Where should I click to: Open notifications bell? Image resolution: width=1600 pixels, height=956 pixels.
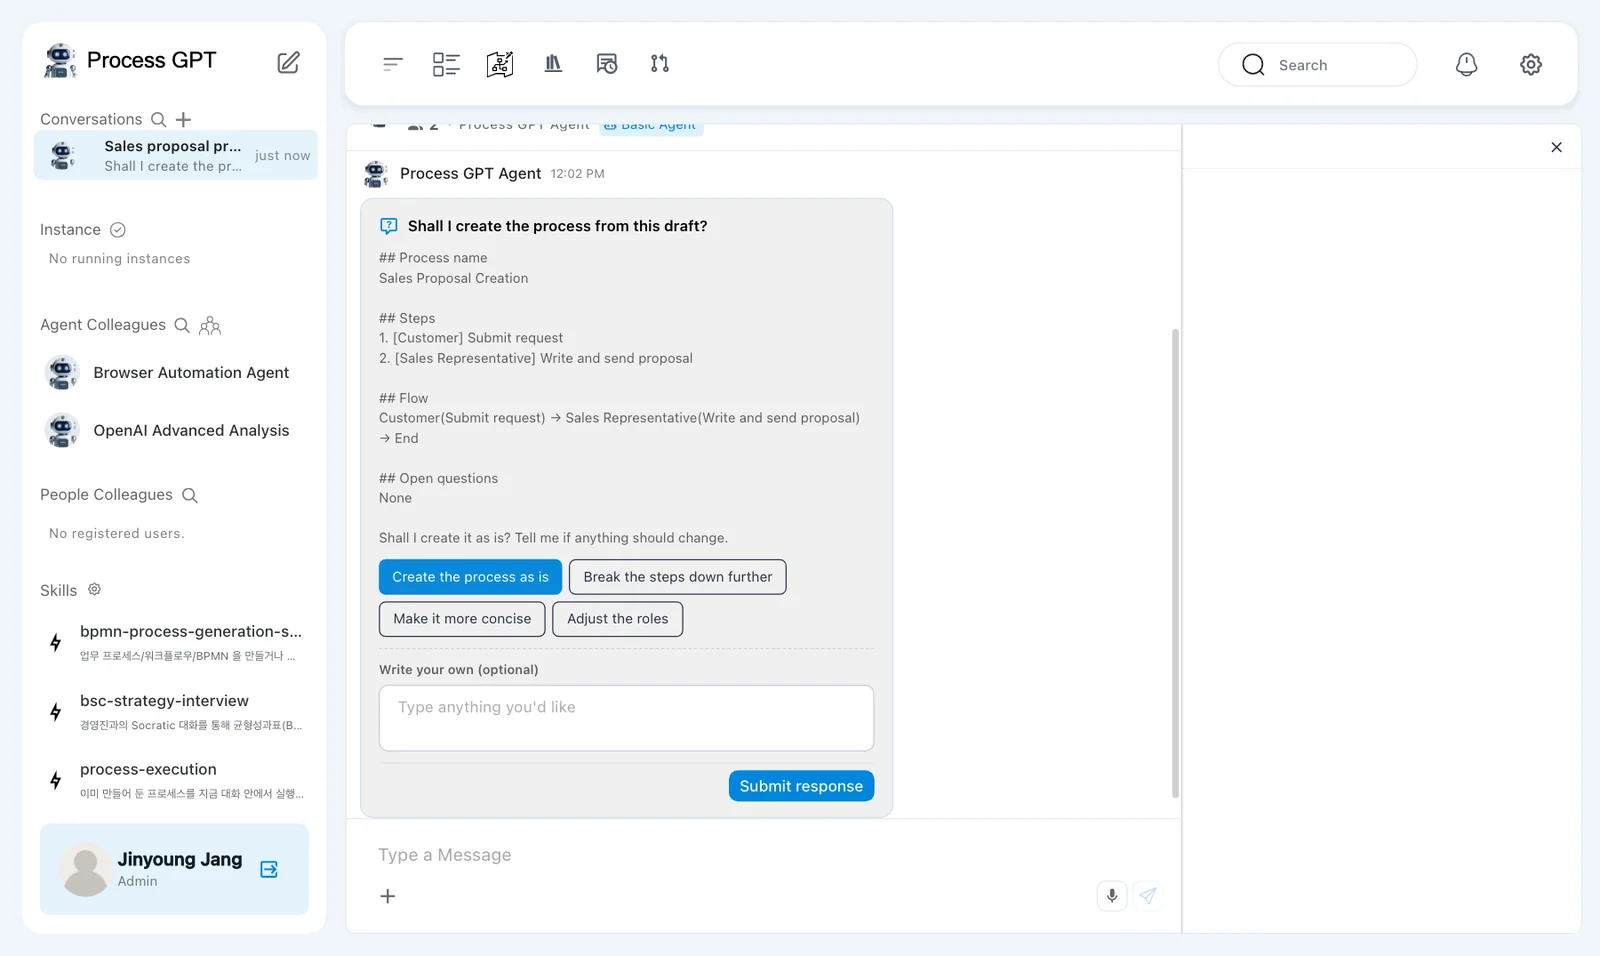tap(1466, 64)
